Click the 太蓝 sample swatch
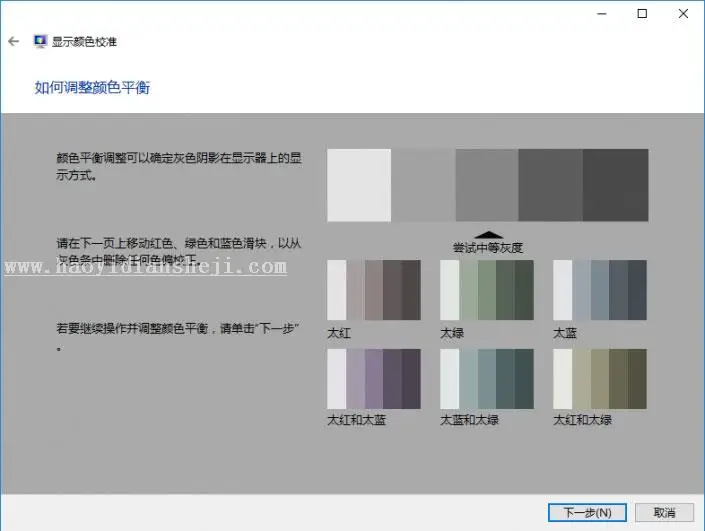Image resolution: width=705 pixels, height=531 pixels. point(600,290)
